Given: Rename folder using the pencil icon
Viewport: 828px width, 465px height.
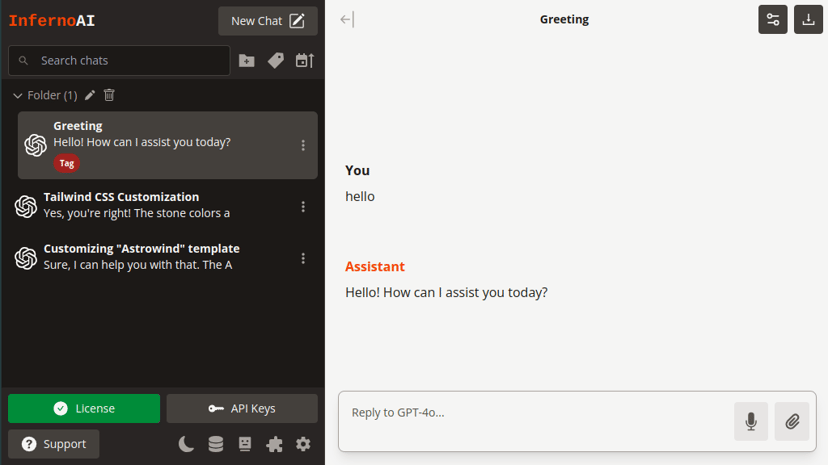Looking at the screenshot, I should click(x=90, y=95).
